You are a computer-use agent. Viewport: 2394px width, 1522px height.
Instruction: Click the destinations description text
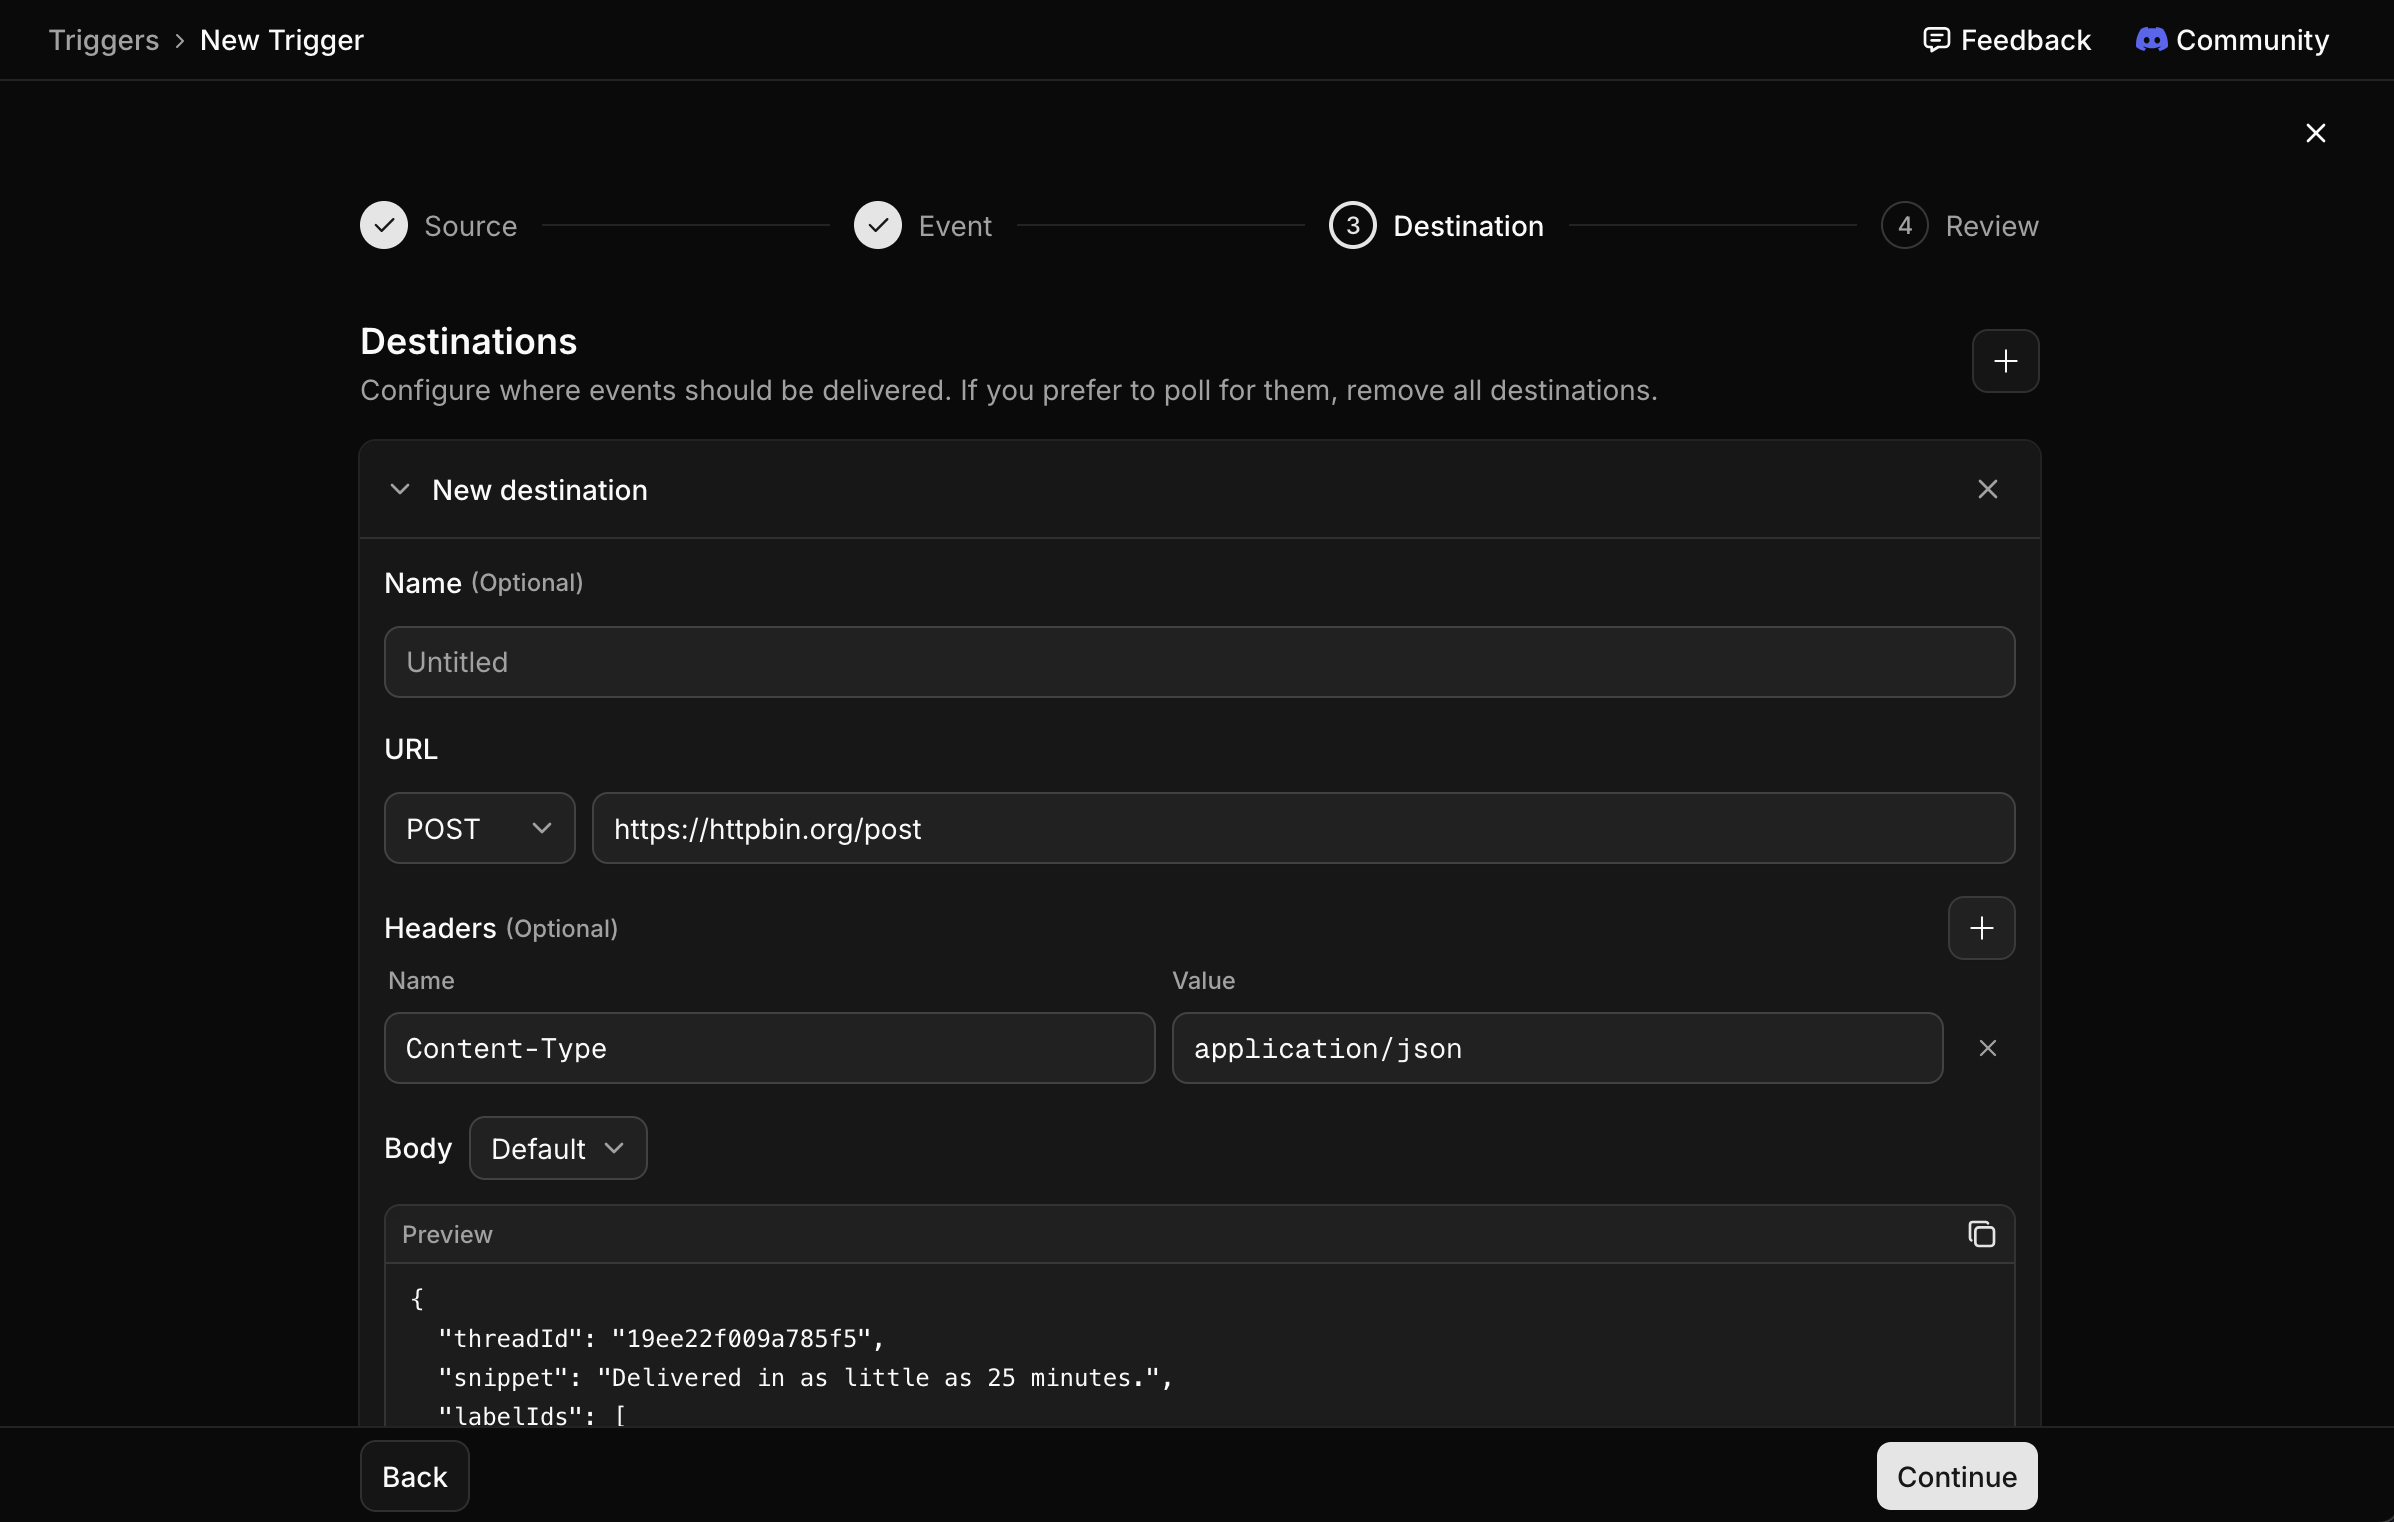click(x=1008, y=390)
